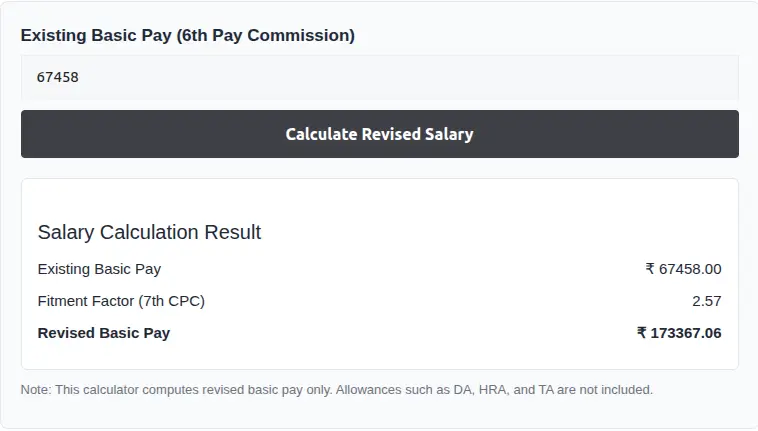Click the rupee symbol before 67458.00
The height and width of the screenshot is (431, 758).
point(650,269)
